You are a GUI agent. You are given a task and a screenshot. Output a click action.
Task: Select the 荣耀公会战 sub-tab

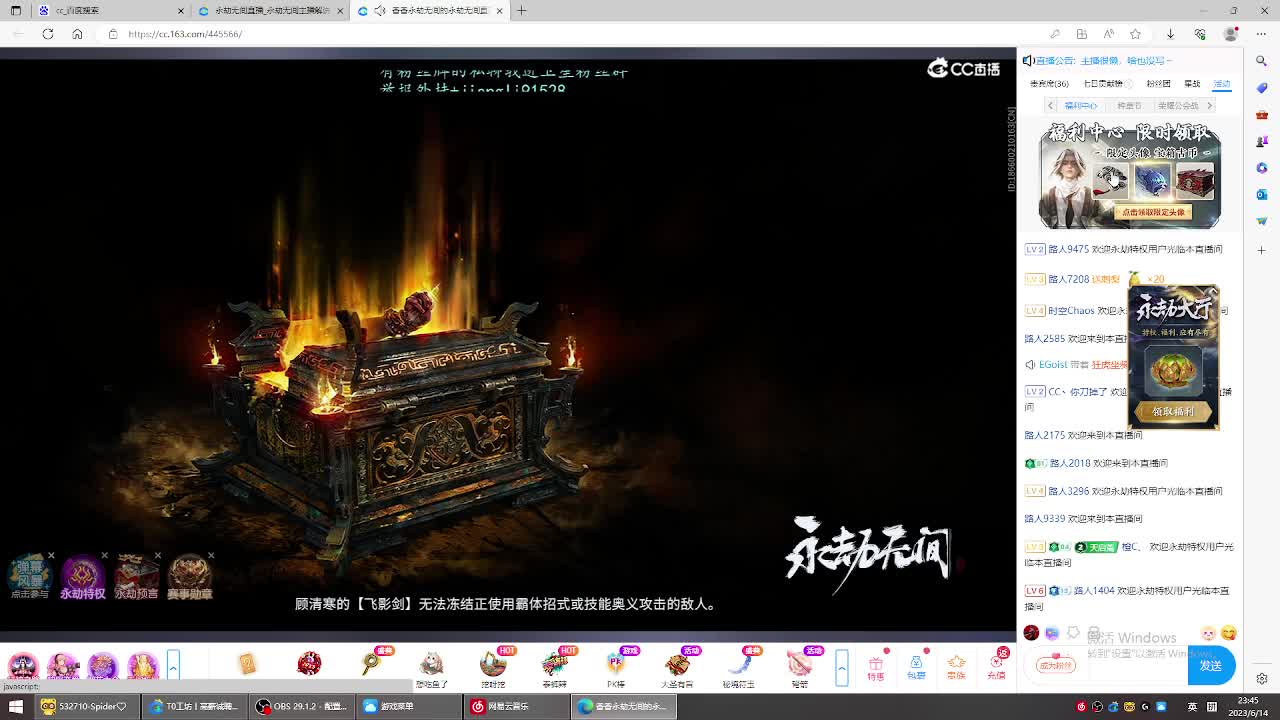coord(1178,105)
